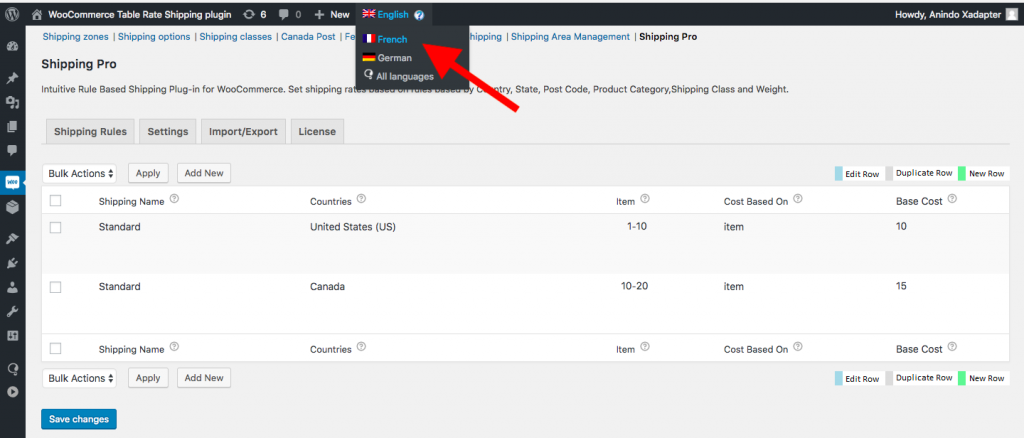Open the English language switcher
This screenshot has height=438, width=1024.
coord(385,14)
